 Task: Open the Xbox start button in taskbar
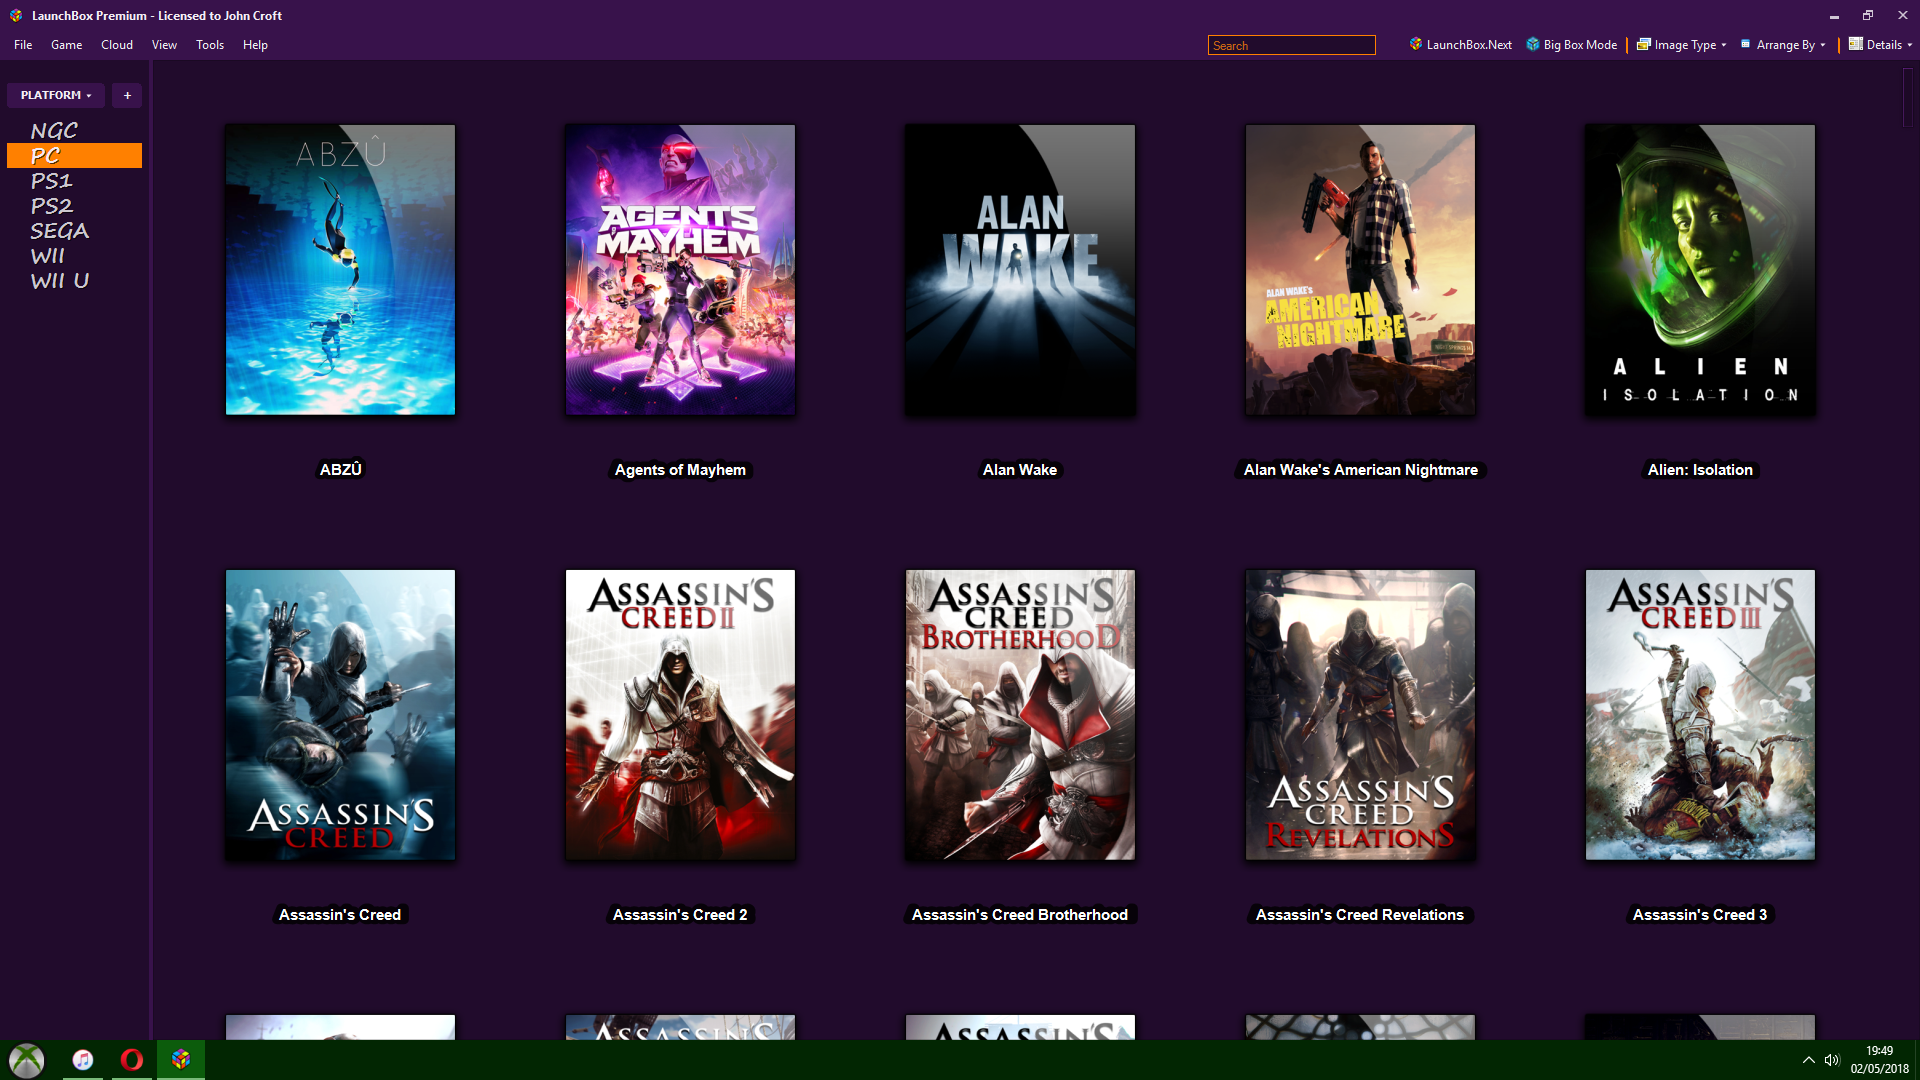click(27, 1060)
